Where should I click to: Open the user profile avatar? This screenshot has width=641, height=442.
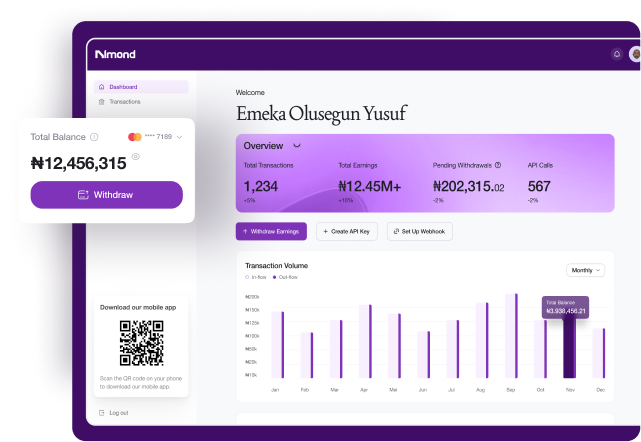coord(634,54)
